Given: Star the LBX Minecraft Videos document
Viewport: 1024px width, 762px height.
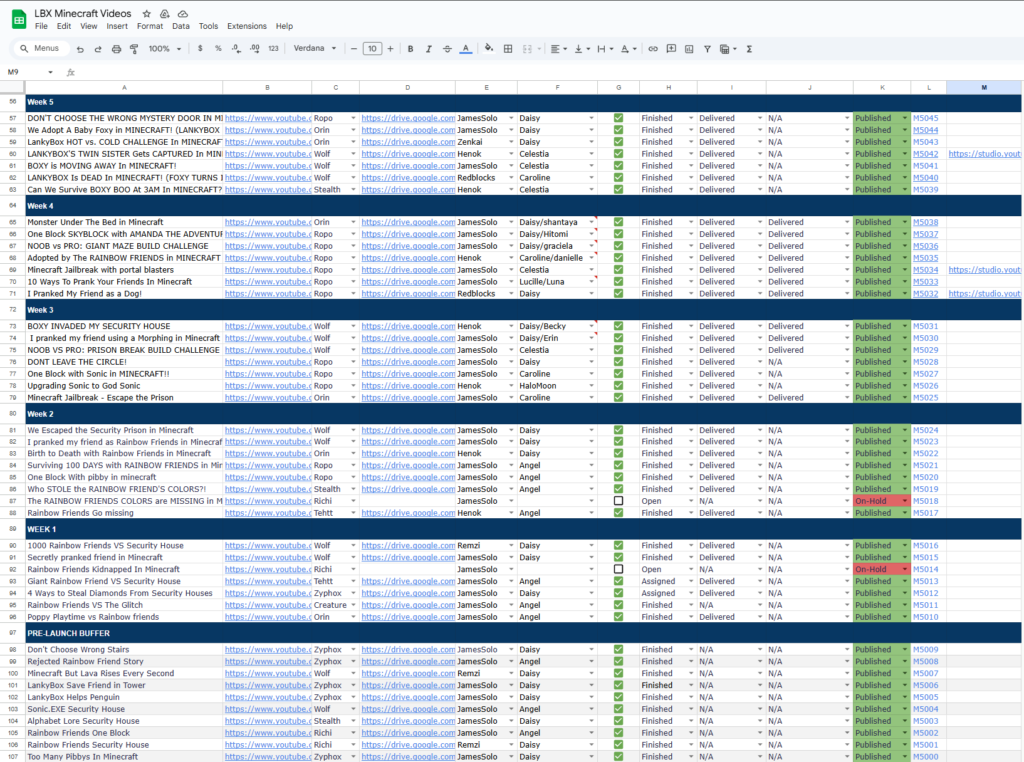Looking at the screenshot, I should coord(147,14).
